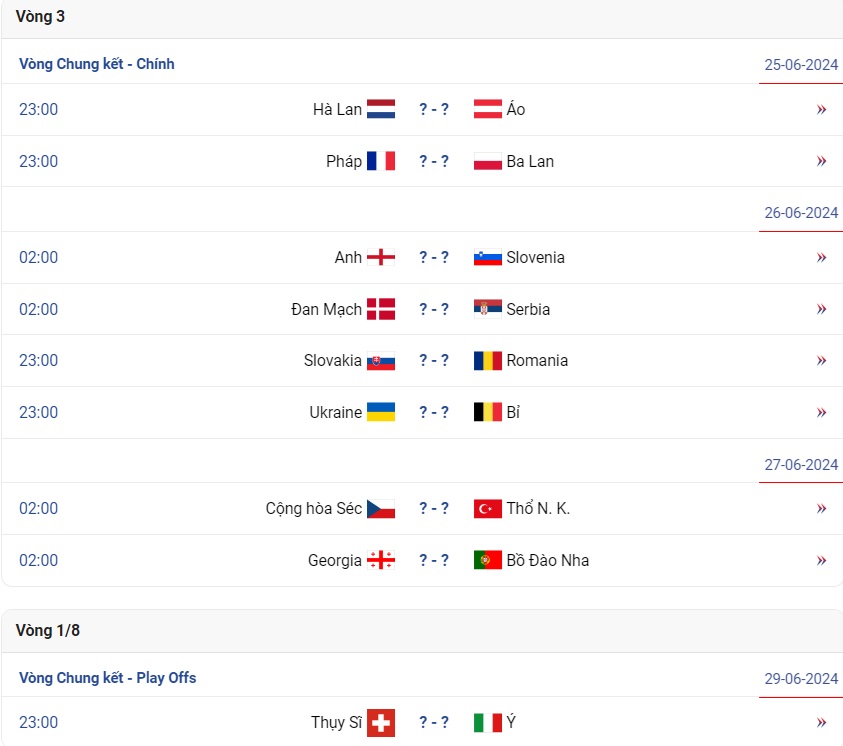Image resolution: width=843 pixels, height=746 pixels.
Task: Click the Austria flag icon
Action: [x=487, y=109]
